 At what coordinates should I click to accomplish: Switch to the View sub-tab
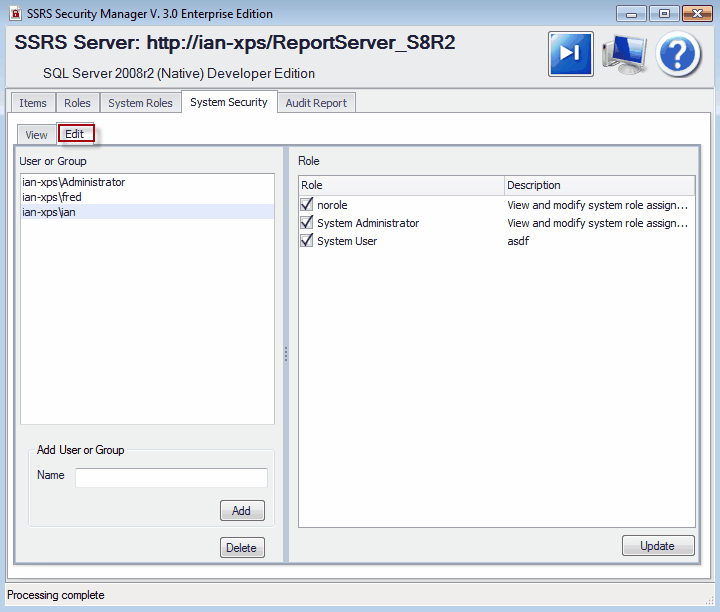tap(36, 135)
